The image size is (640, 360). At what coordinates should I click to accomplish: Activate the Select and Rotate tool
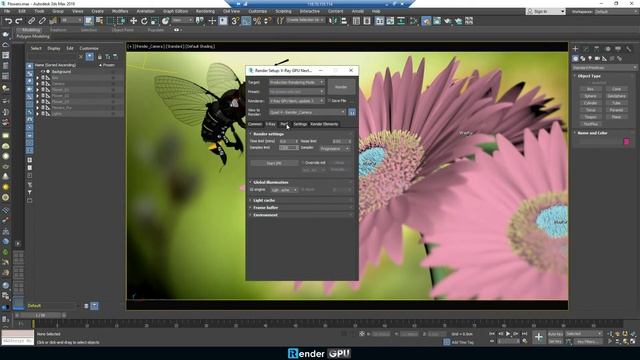point(144,21)
